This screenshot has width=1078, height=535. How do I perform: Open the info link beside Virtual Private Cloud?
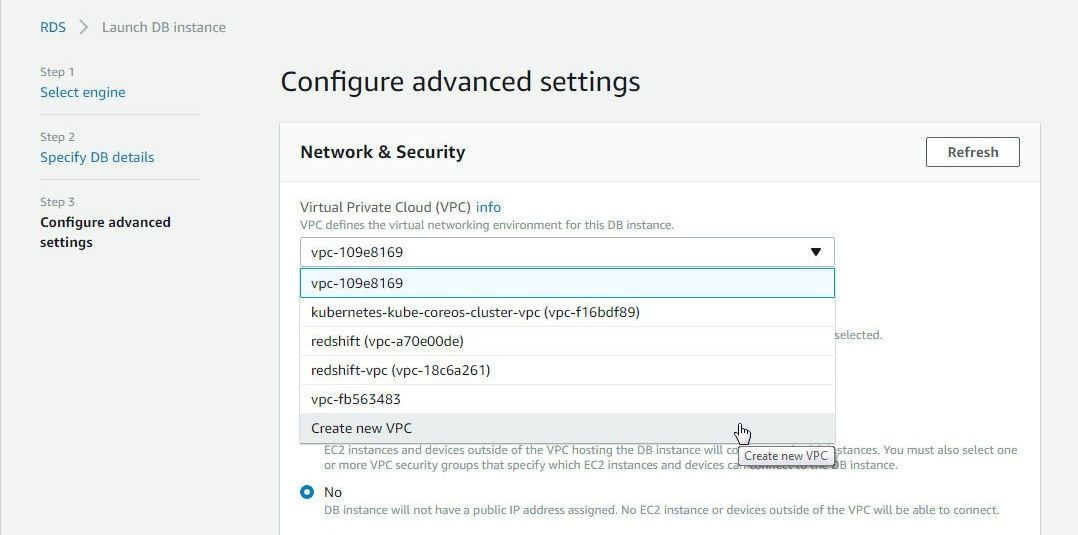pos(488,207)
